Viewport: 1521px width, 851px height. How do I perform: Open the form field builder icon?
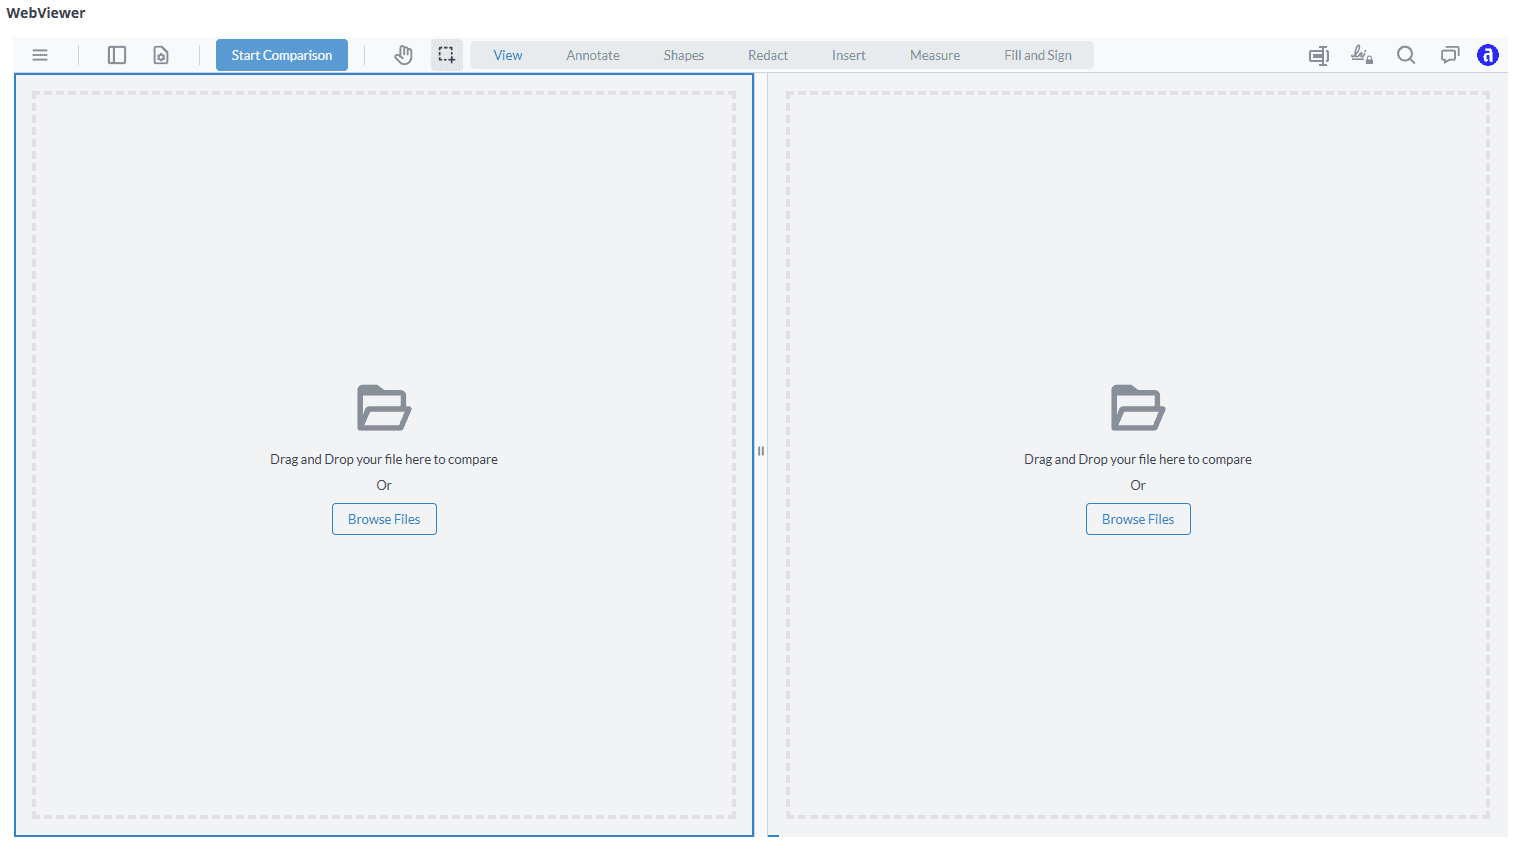click(x=1319, y=55)
